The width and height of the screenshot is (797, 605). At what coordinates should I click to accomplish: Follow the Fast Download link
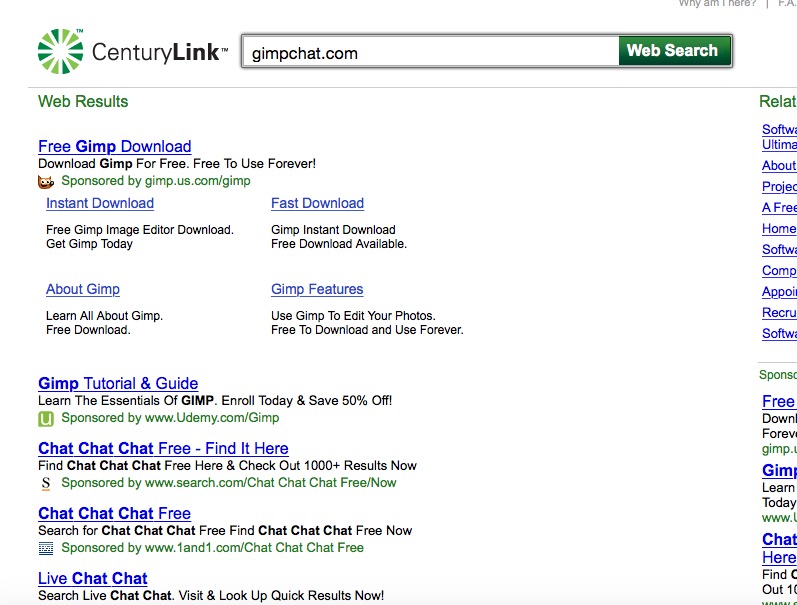coord(317,203)
